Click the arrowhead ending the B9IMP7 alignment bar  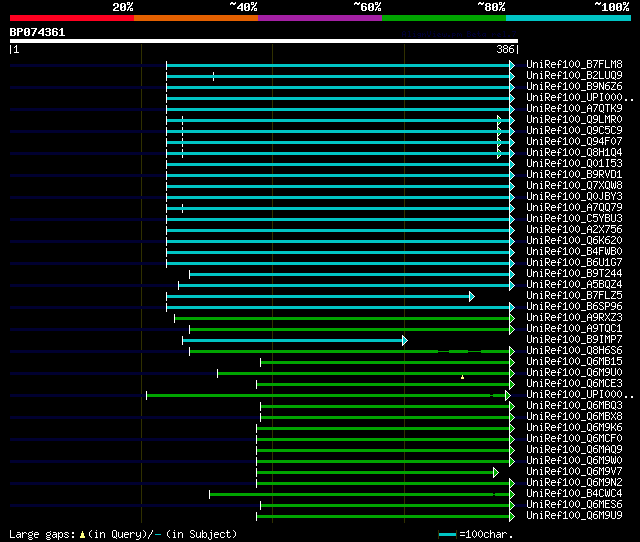[x=405, y=340]
